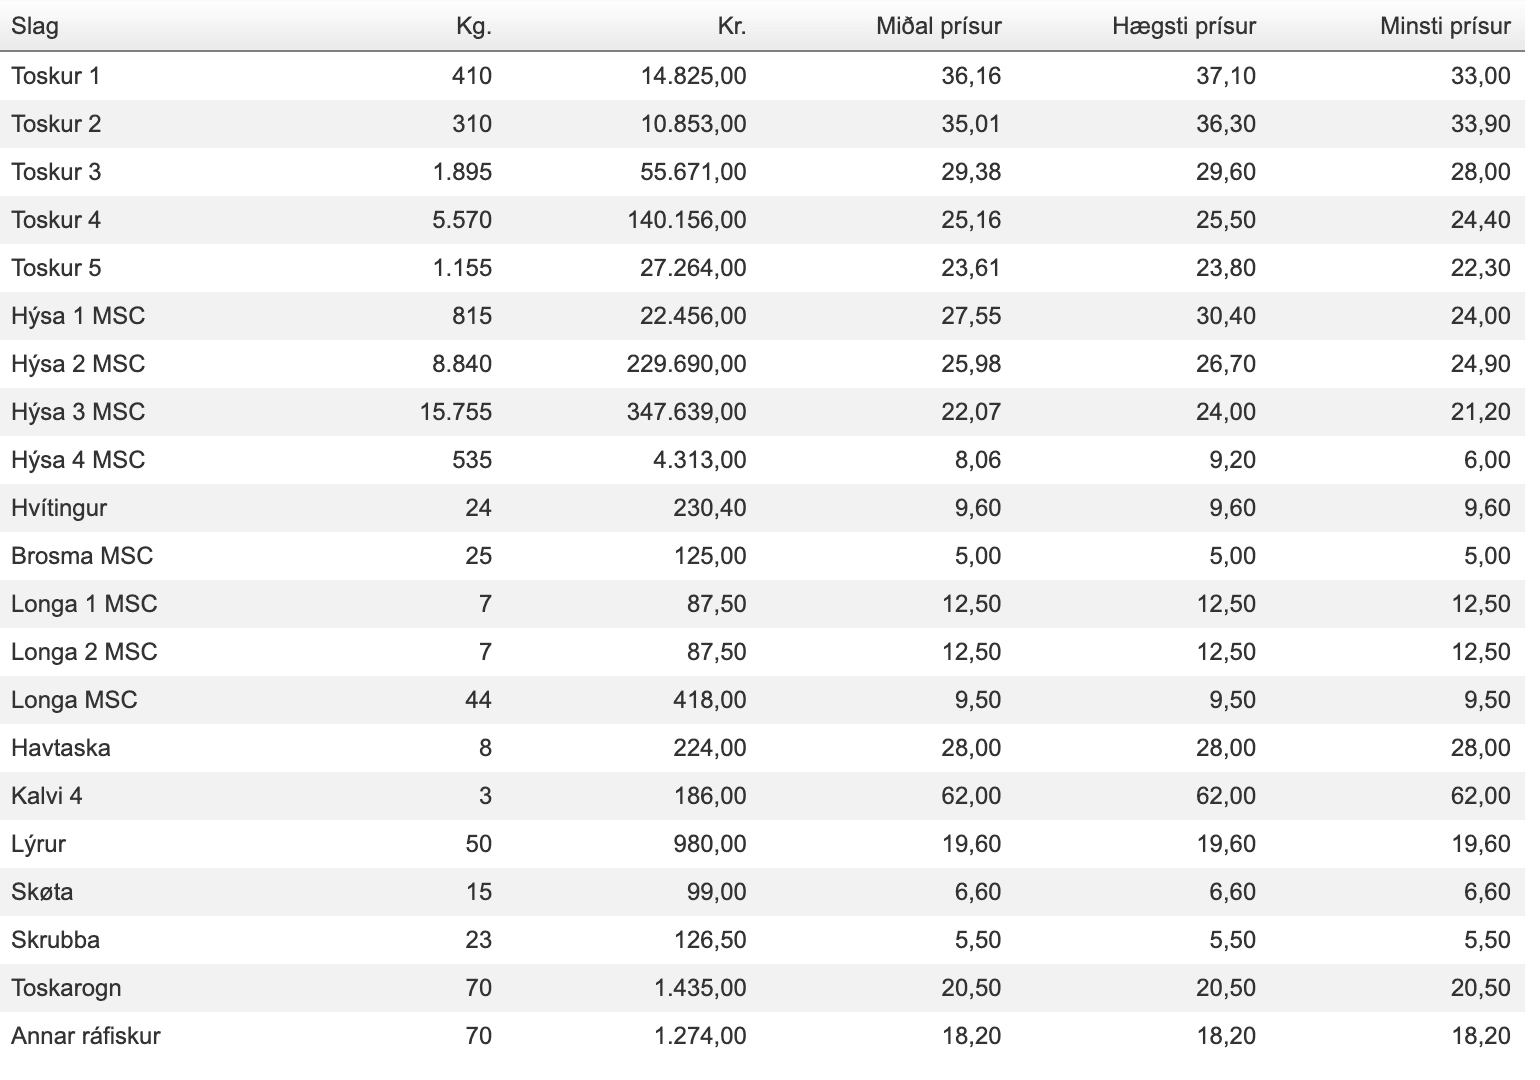This screenshot has height=1080, width=1540.
Task: Click the 36,30 highest price for Toskur 2
Action: coord(1225,124)
